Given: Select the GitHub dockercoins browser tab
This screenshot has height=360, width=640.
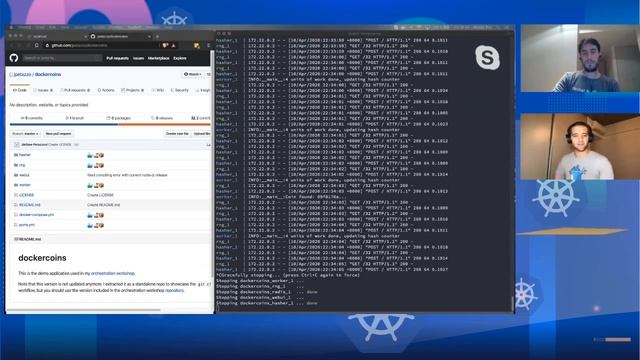Looking at the screenshot, I should 120,36.
